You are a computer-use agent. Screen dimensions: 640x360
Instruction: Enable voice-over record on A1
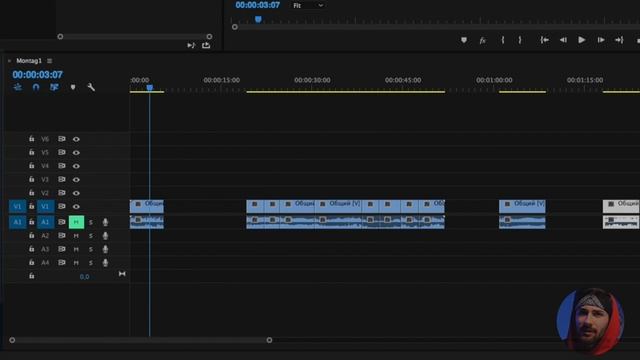pos(105,222)
